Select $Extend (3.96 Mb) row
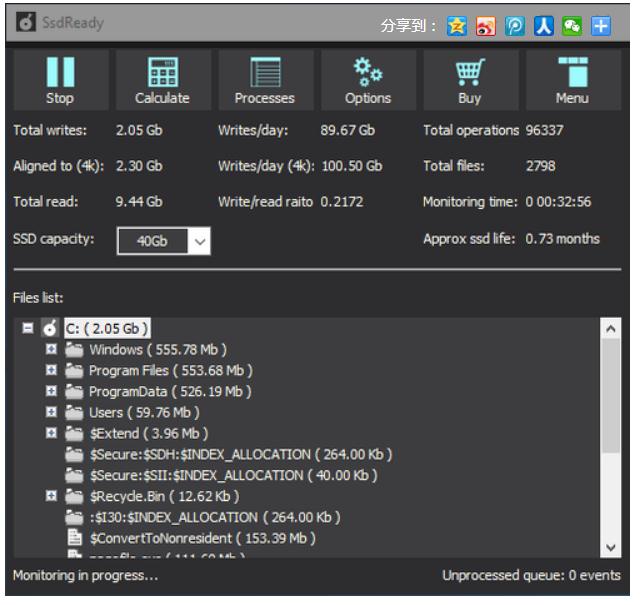This screenshot has height=605, width=640. (149, 434)
